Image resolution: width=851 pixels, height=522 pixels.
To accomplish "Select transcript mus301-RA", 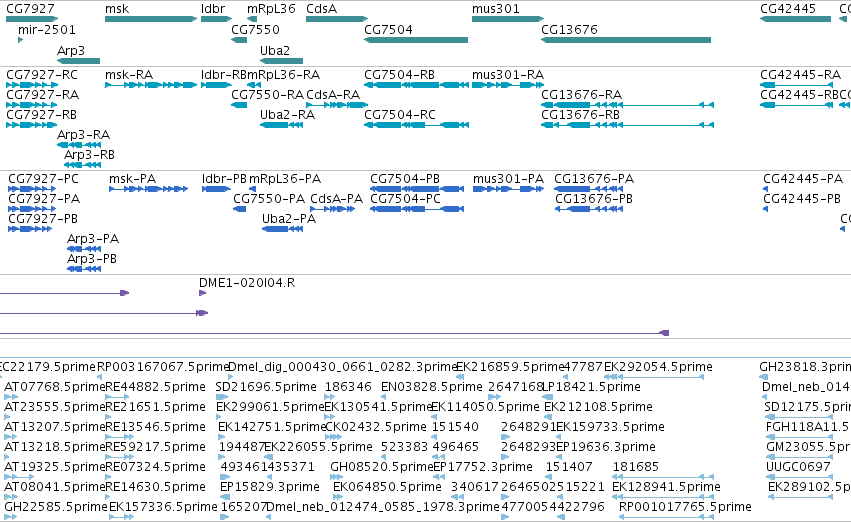I will click(x=508, y=75).
